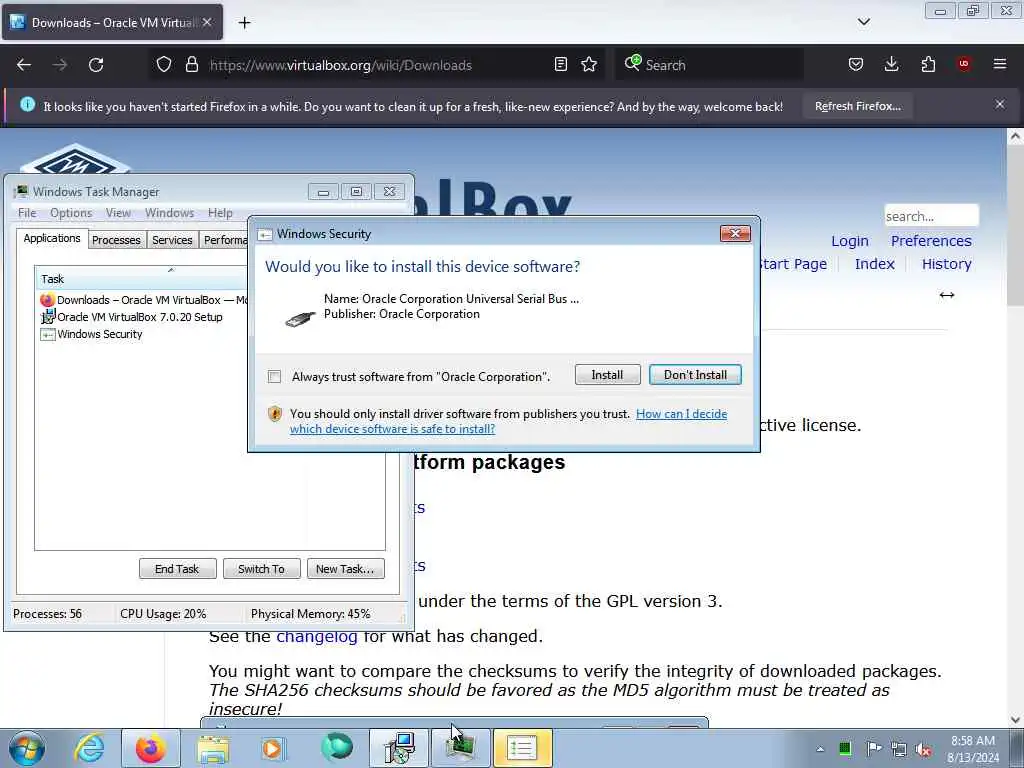Select the Applications tab in Task Manager
1024x768 pixels.
coord(52,238)
